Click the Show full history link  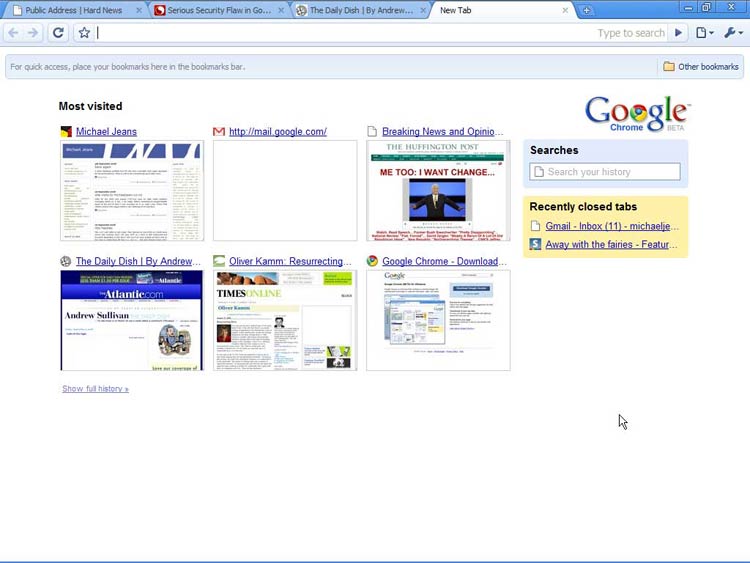click(95, 389)
